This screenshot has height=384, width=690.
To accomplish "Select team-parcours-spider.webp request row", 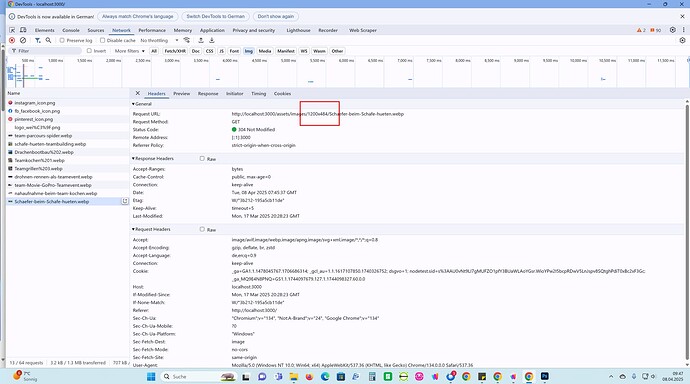I will [x=68, y=136].
